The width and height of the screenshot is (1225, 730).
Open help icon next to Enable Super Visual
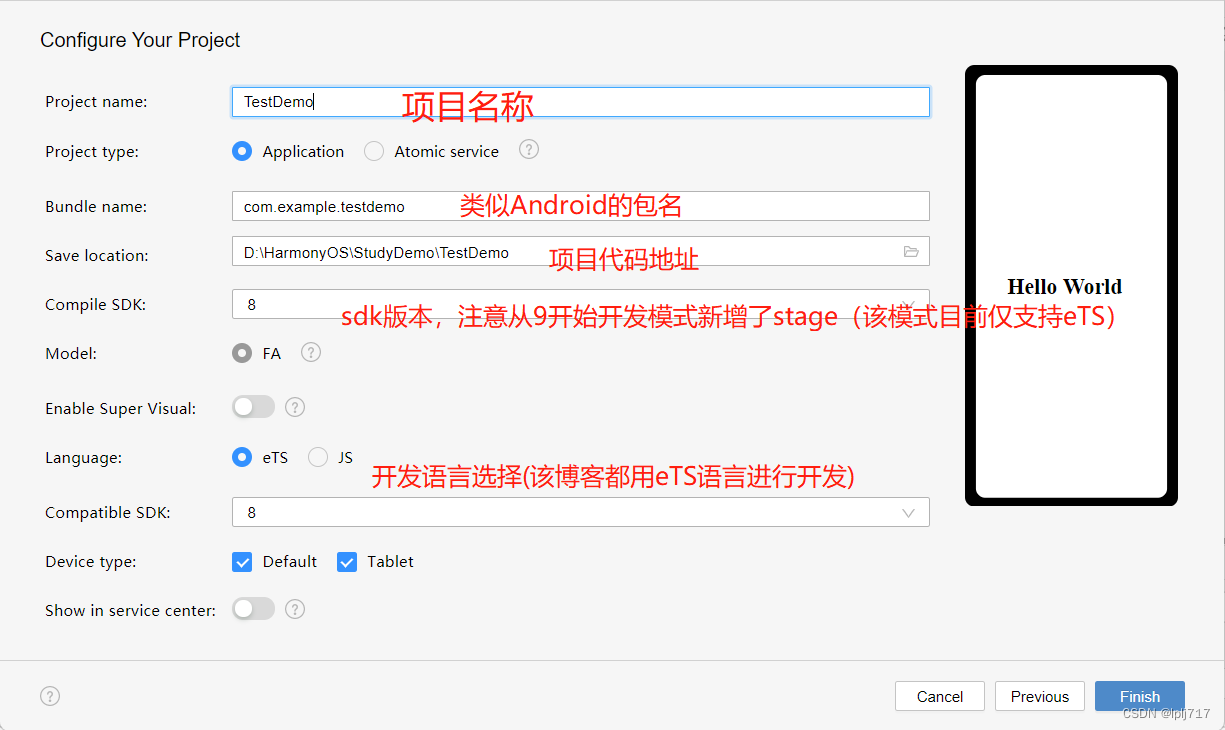(295, 407)
